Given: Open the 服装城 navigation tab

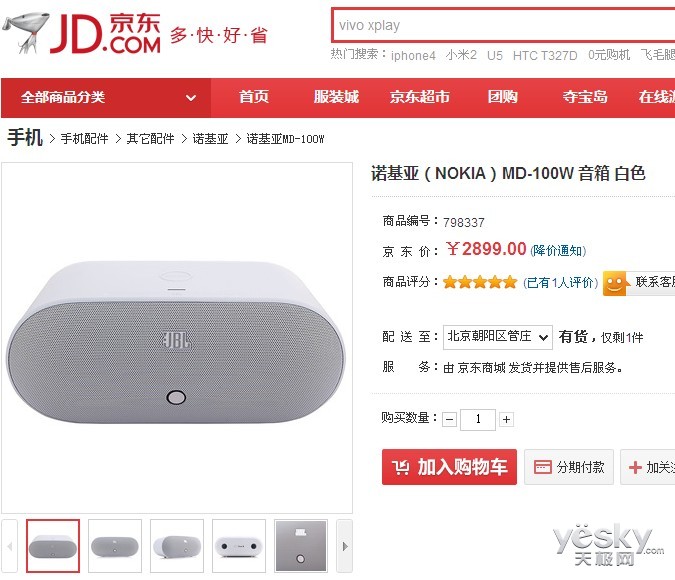Looking at the screenshot, I should pyautogui.click(x=336, y=97).
